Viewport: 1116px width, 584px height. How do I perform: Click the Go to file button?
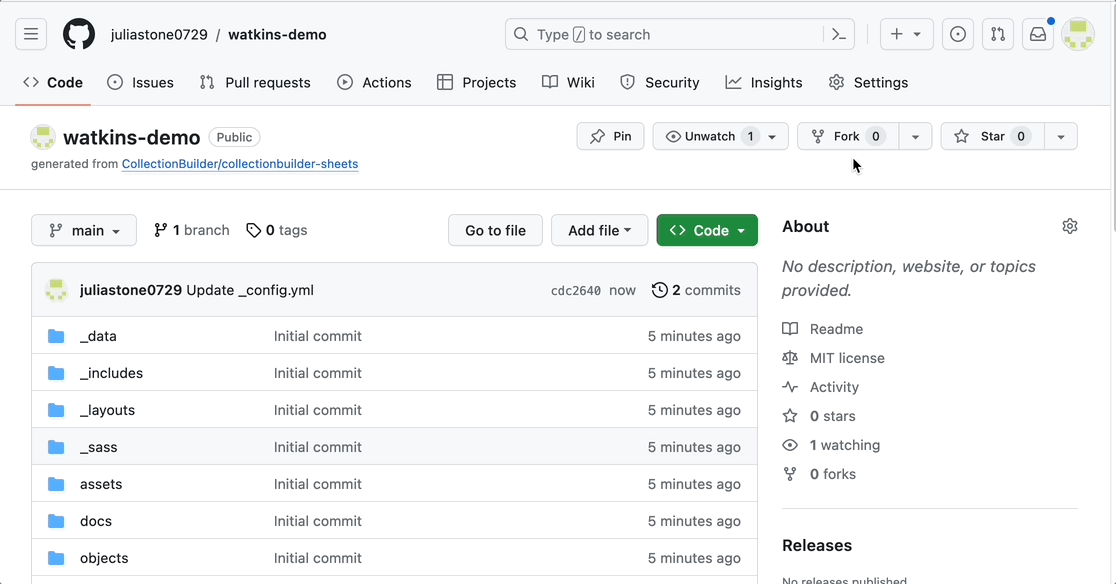495,230
